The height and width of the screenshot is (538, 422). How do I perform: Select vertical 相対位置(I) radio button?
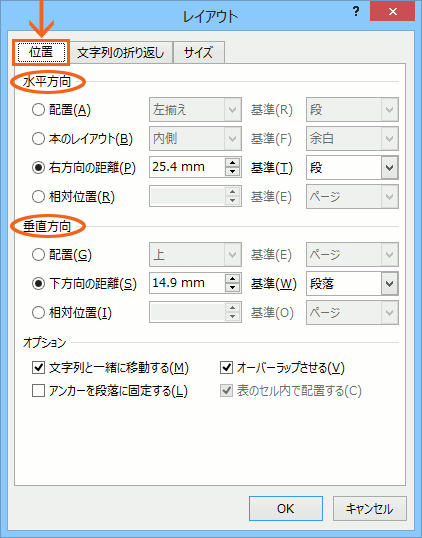pyautogui.click(x=38, y=313)
